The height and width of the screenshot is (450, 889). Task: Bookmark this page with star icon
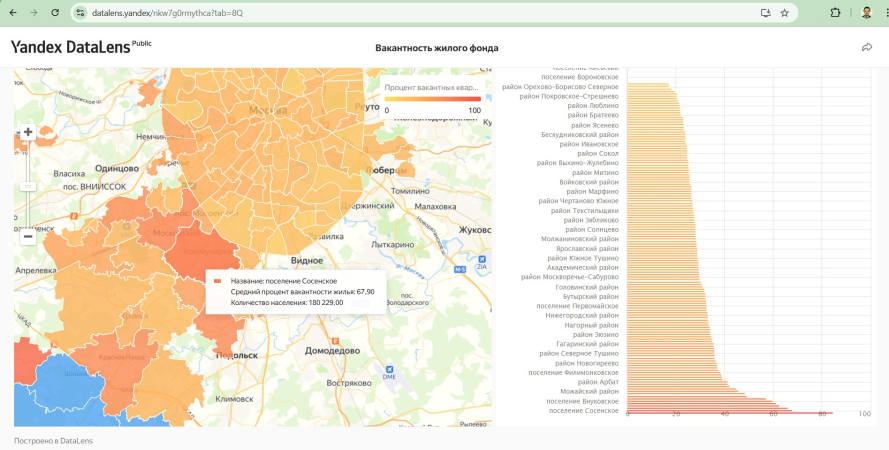(785, 13)
